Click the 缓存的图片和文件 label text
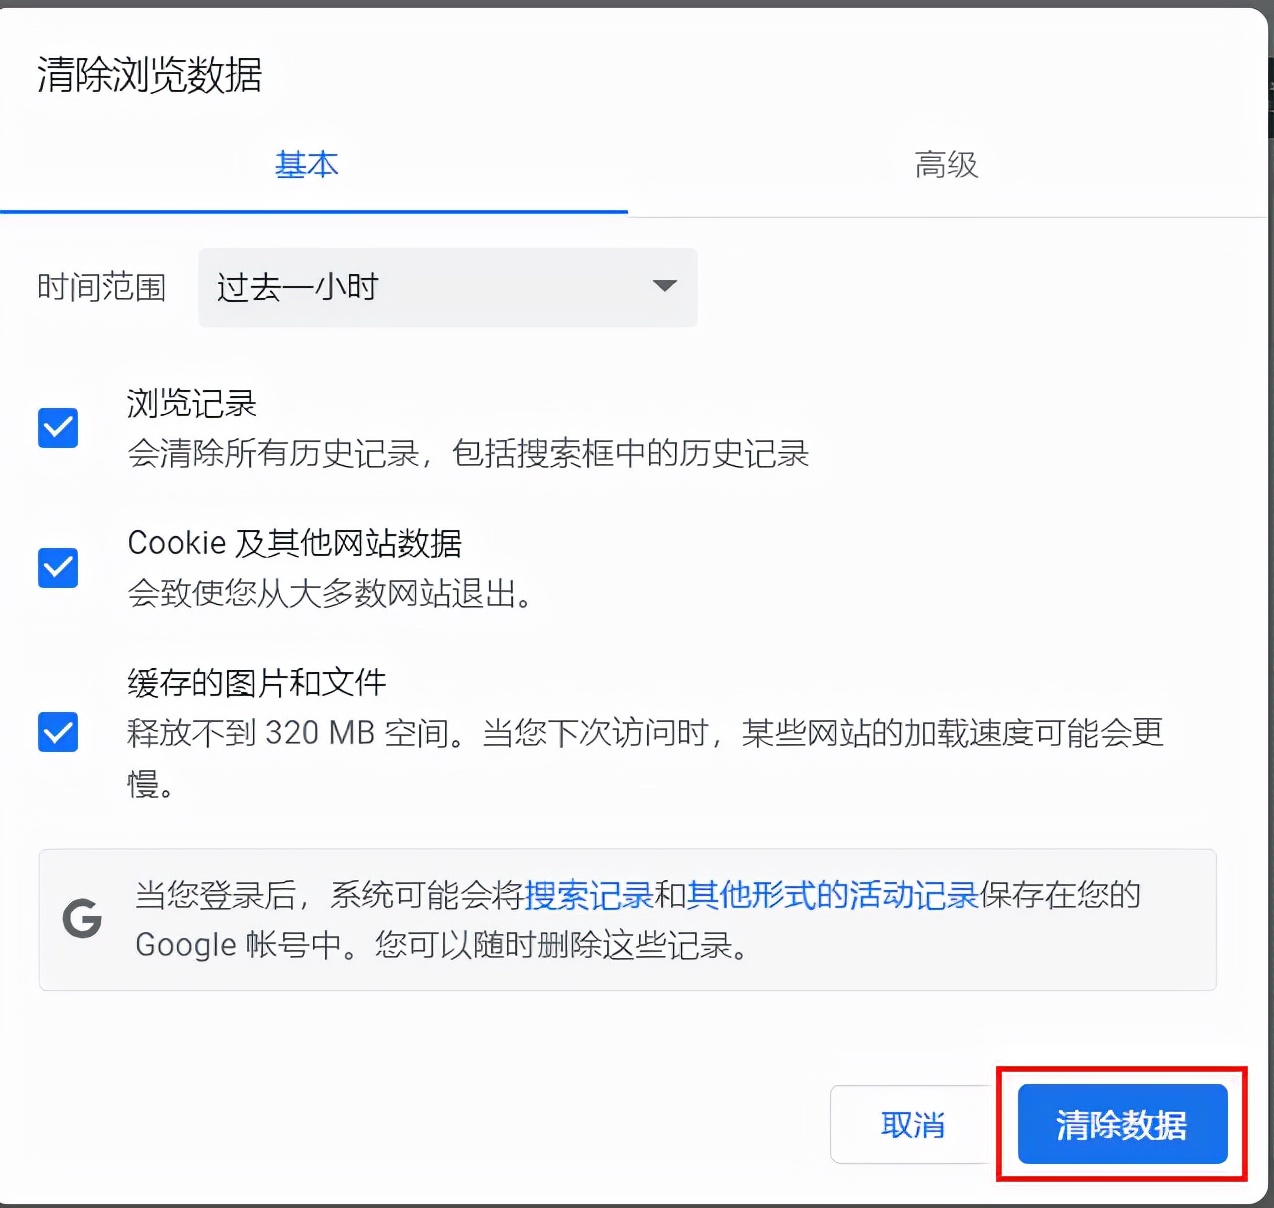This screenshot has width=1274, height=1208. [256, 682]
